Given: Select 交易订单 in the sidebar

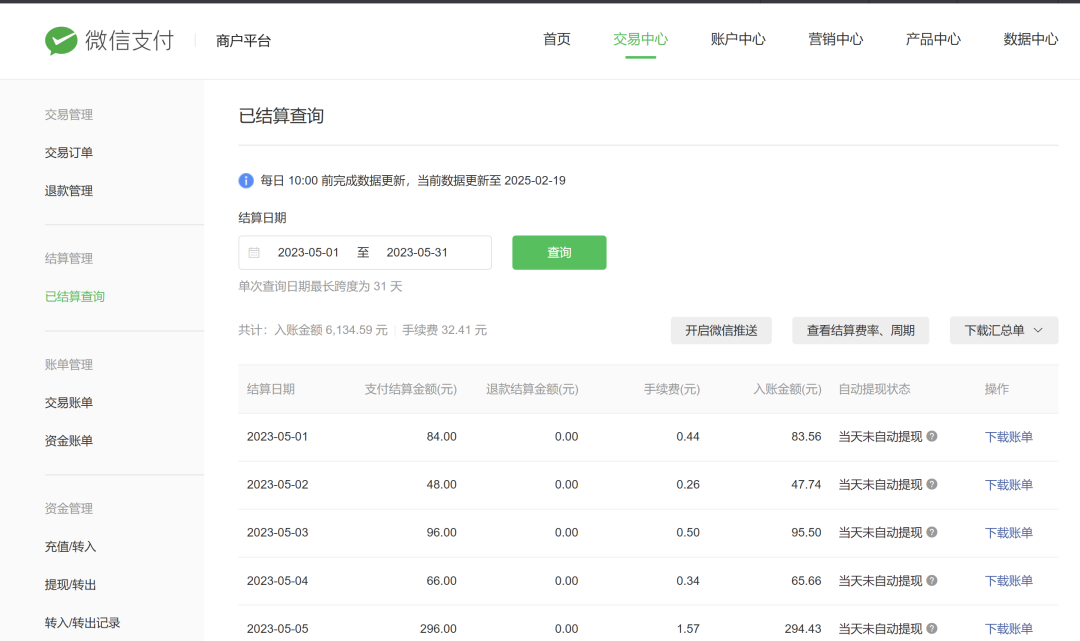Looking at the screenshot, I should pyautogui.click(x=68, y=152).
